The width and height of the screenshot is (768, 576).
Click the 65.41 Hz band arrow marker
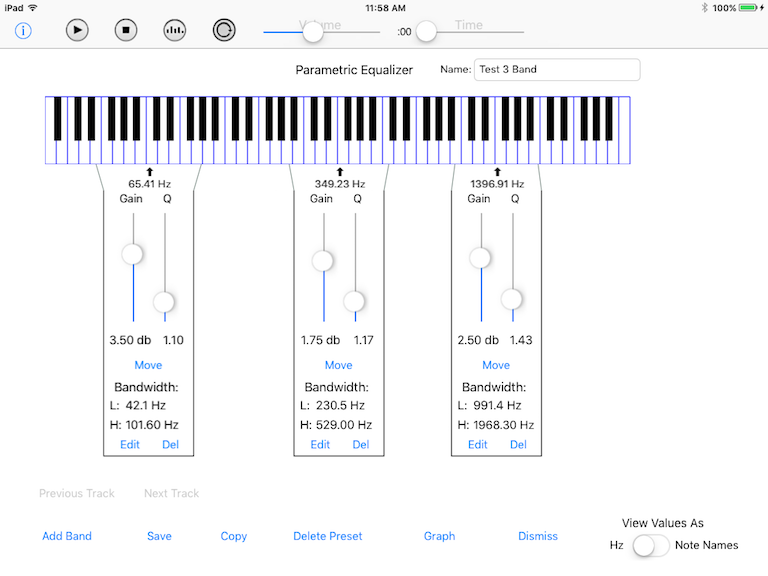(149, 172)
